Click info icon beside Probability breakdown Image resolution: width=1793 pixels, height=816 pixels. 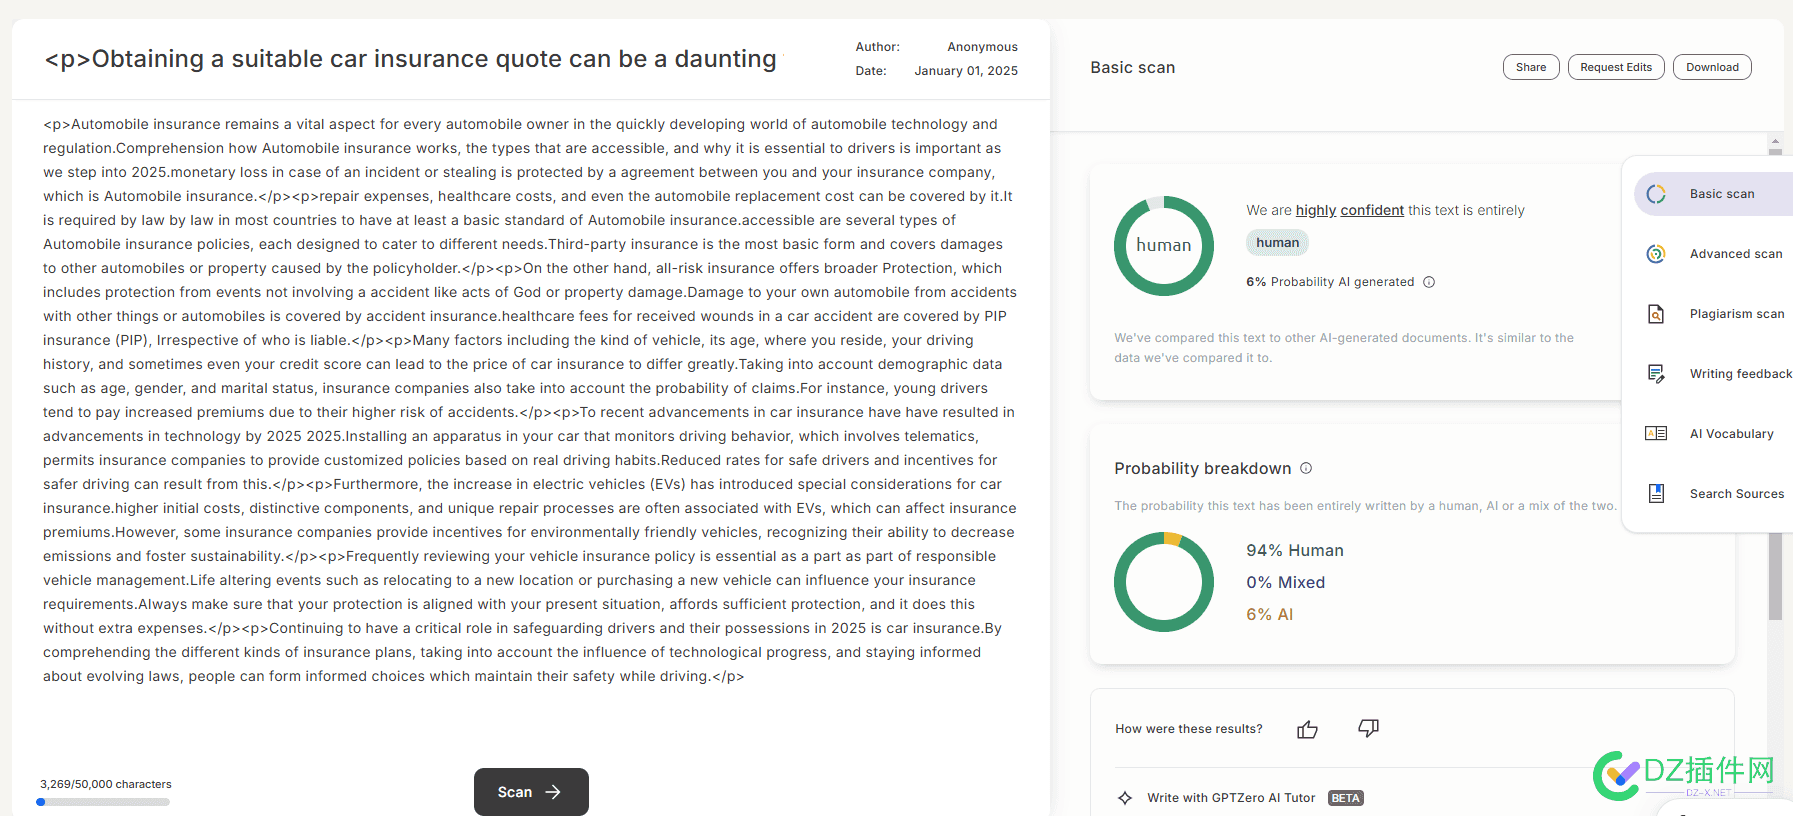(x=1306, y=468)
